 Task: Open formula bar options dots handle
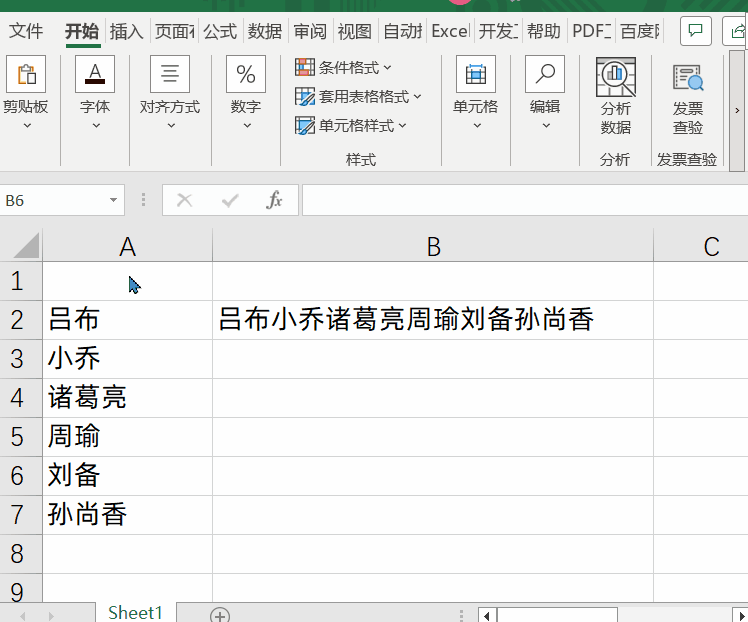pos(143,200)
